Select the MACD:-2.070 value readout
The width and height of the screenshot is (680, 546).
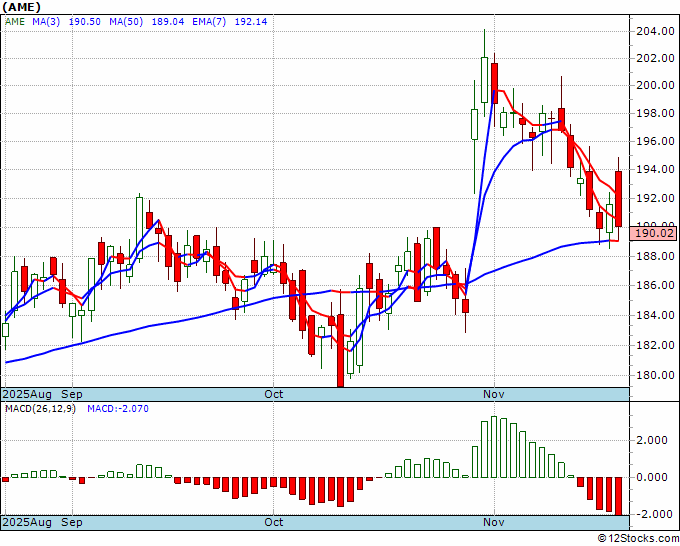click(118, 409)
